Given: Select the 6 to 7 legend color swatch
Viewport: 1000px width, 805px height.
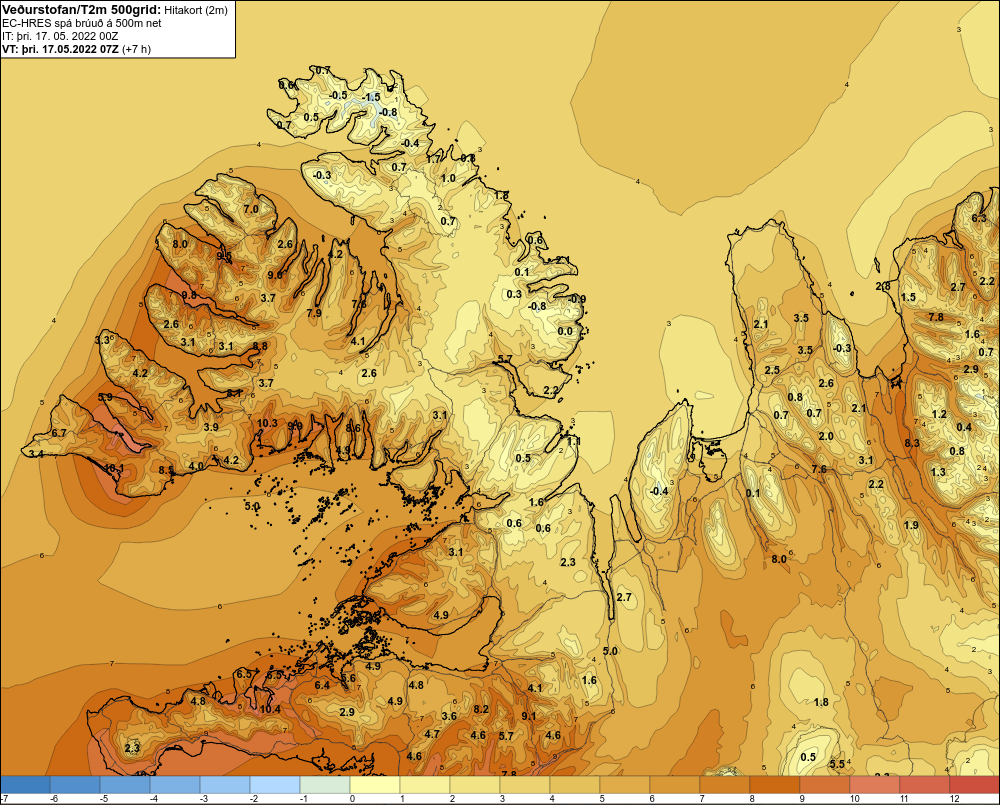Looking at the screenshot, I should click(675, 784).
